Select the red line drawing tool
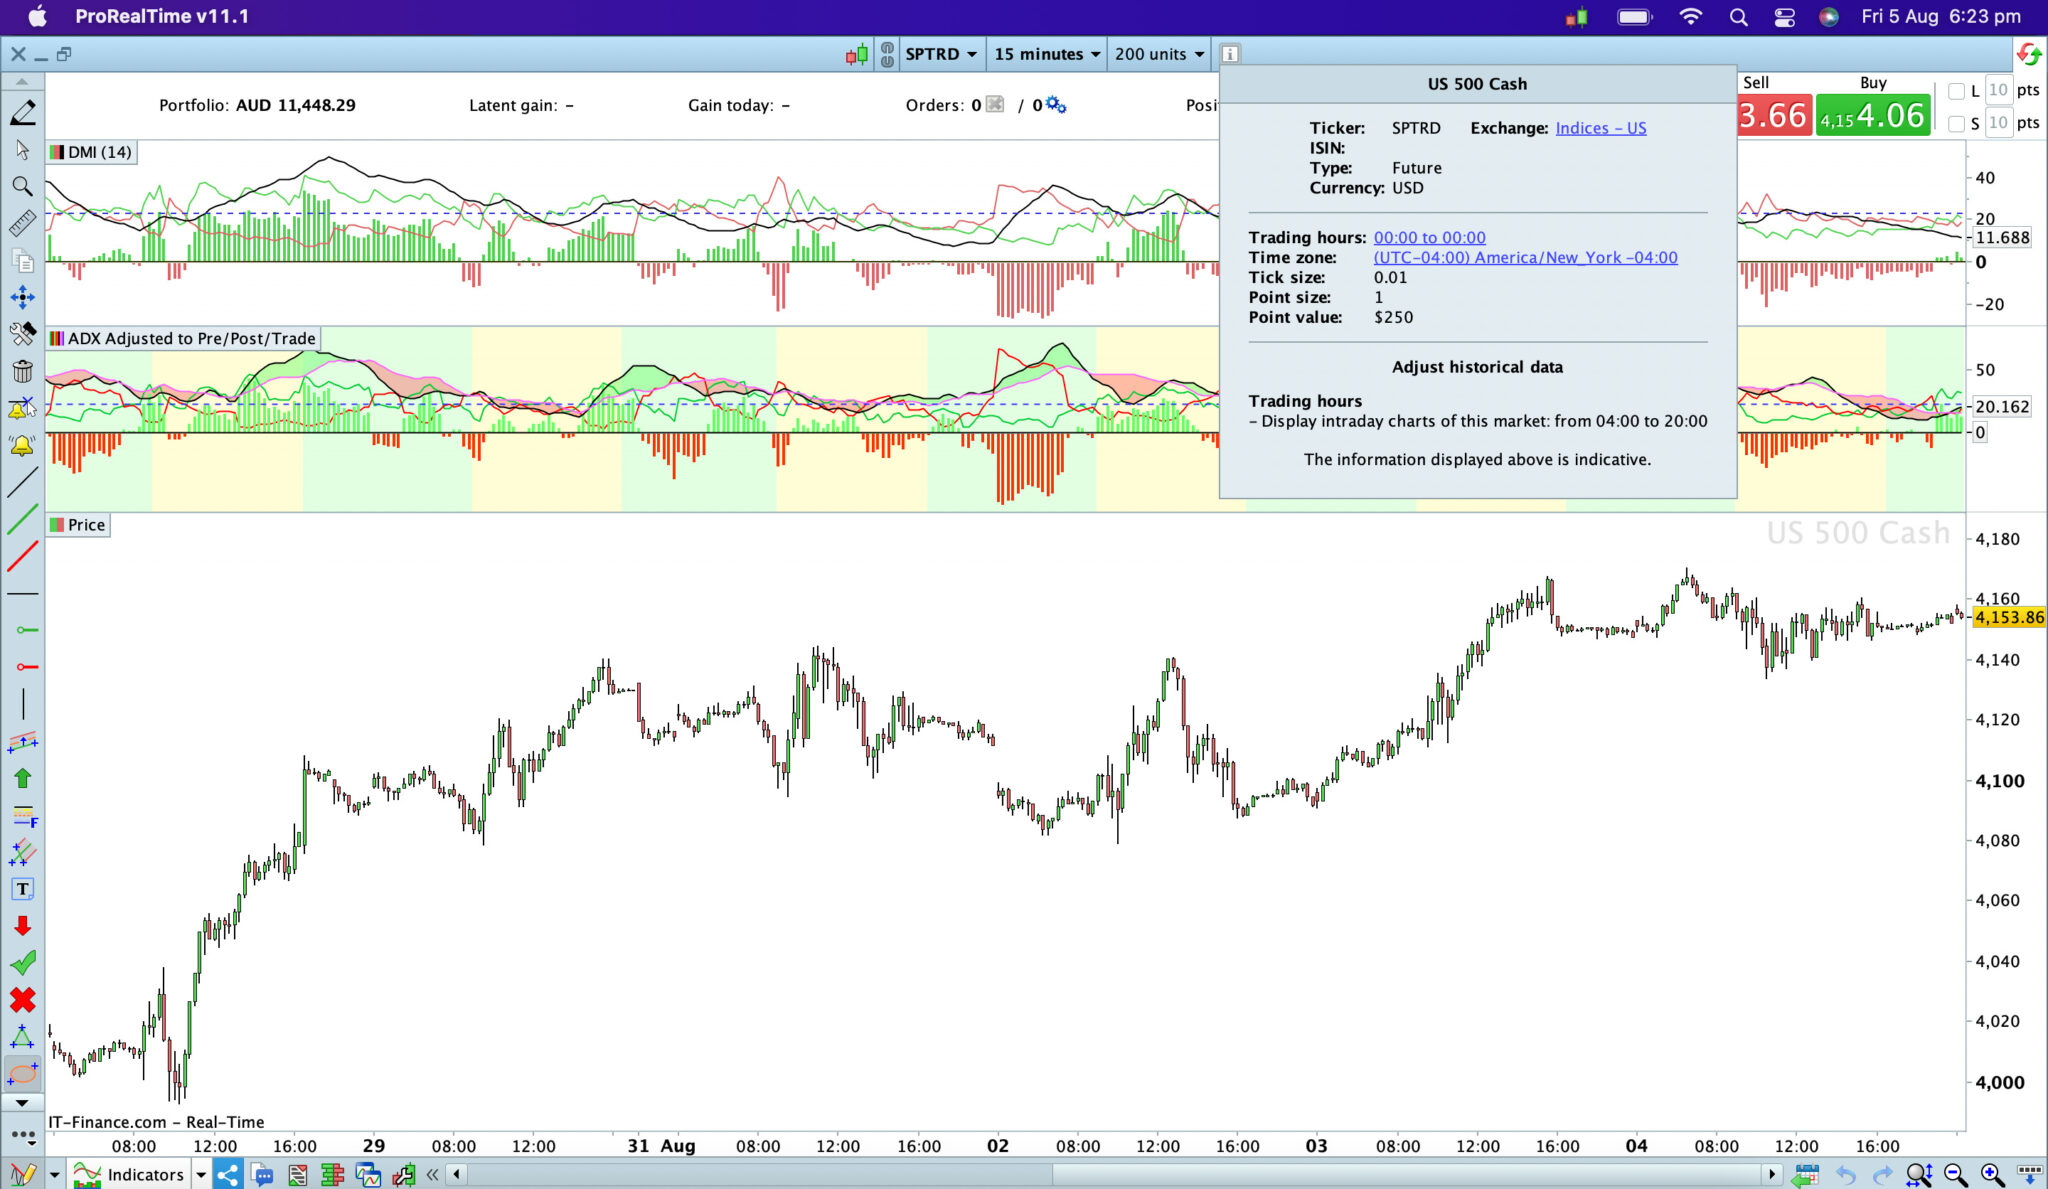The width and height of the screenshot is (2048, 1189). coord(22,556)
